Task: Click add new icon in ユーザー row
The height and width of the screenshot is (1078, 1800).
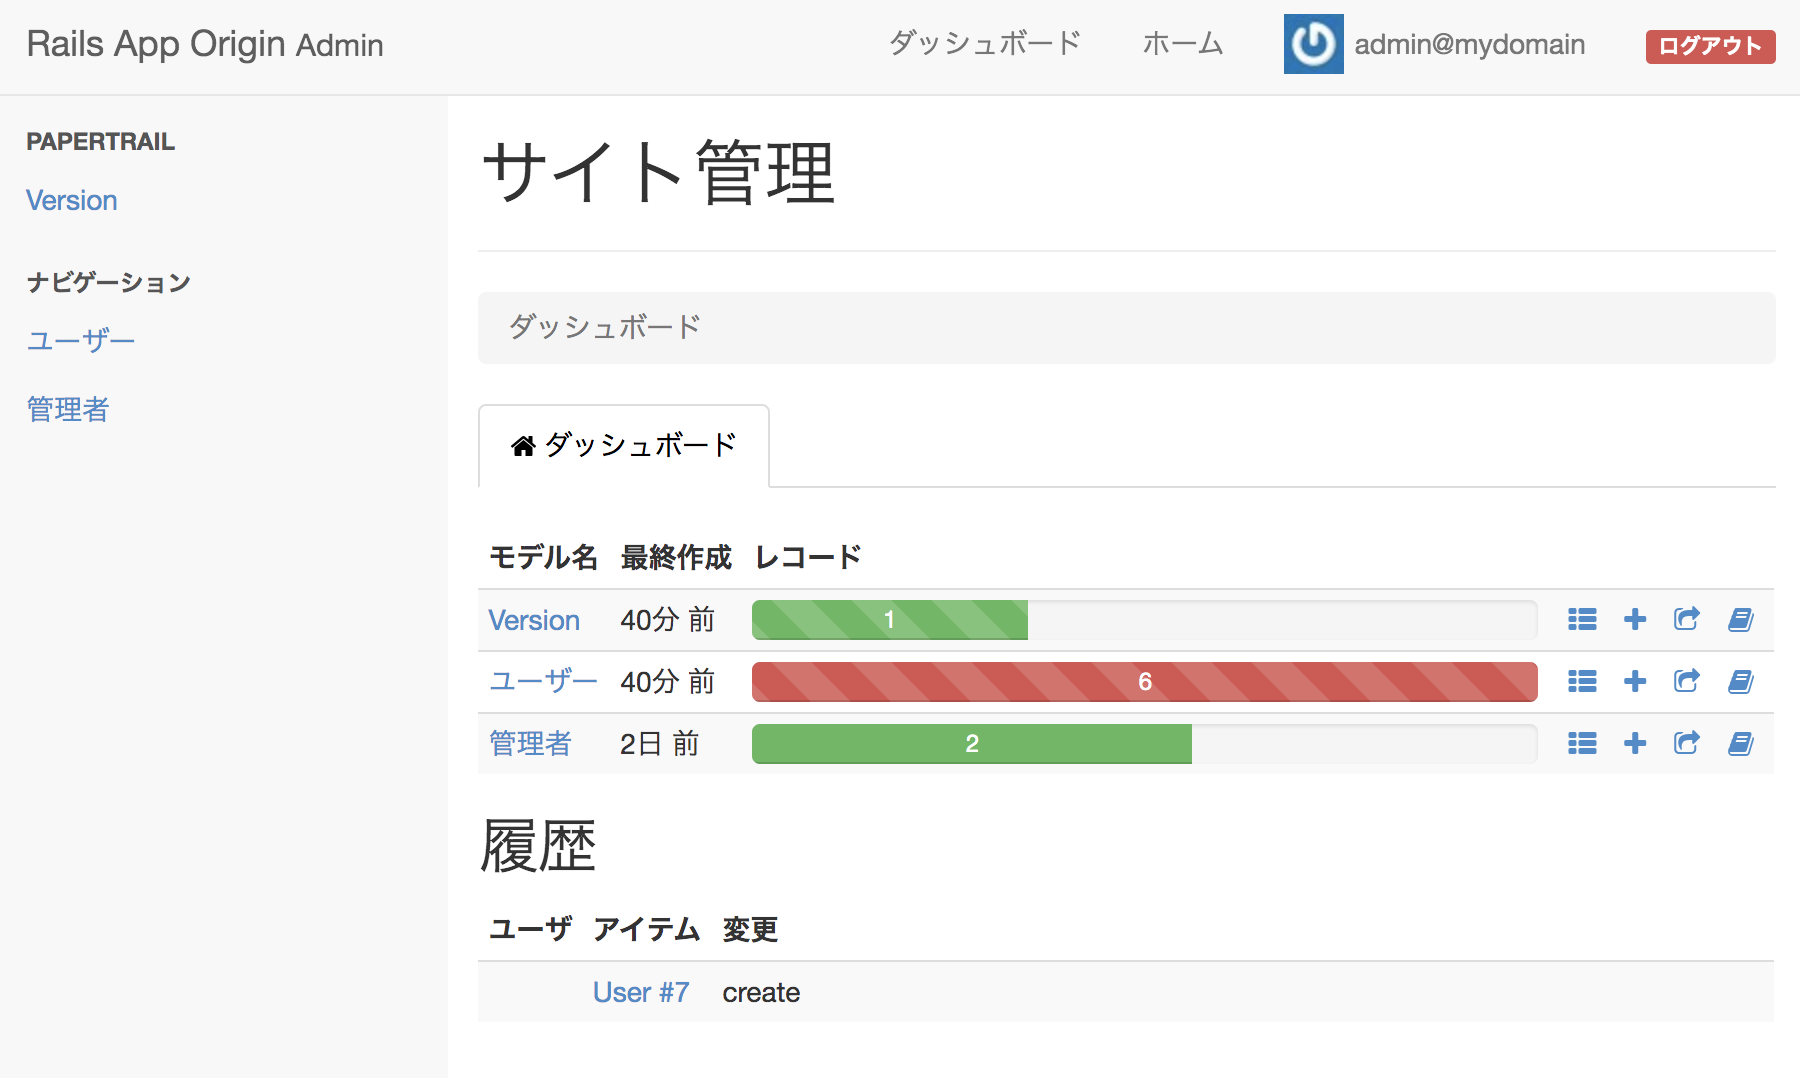Action: click(1635, 682)
